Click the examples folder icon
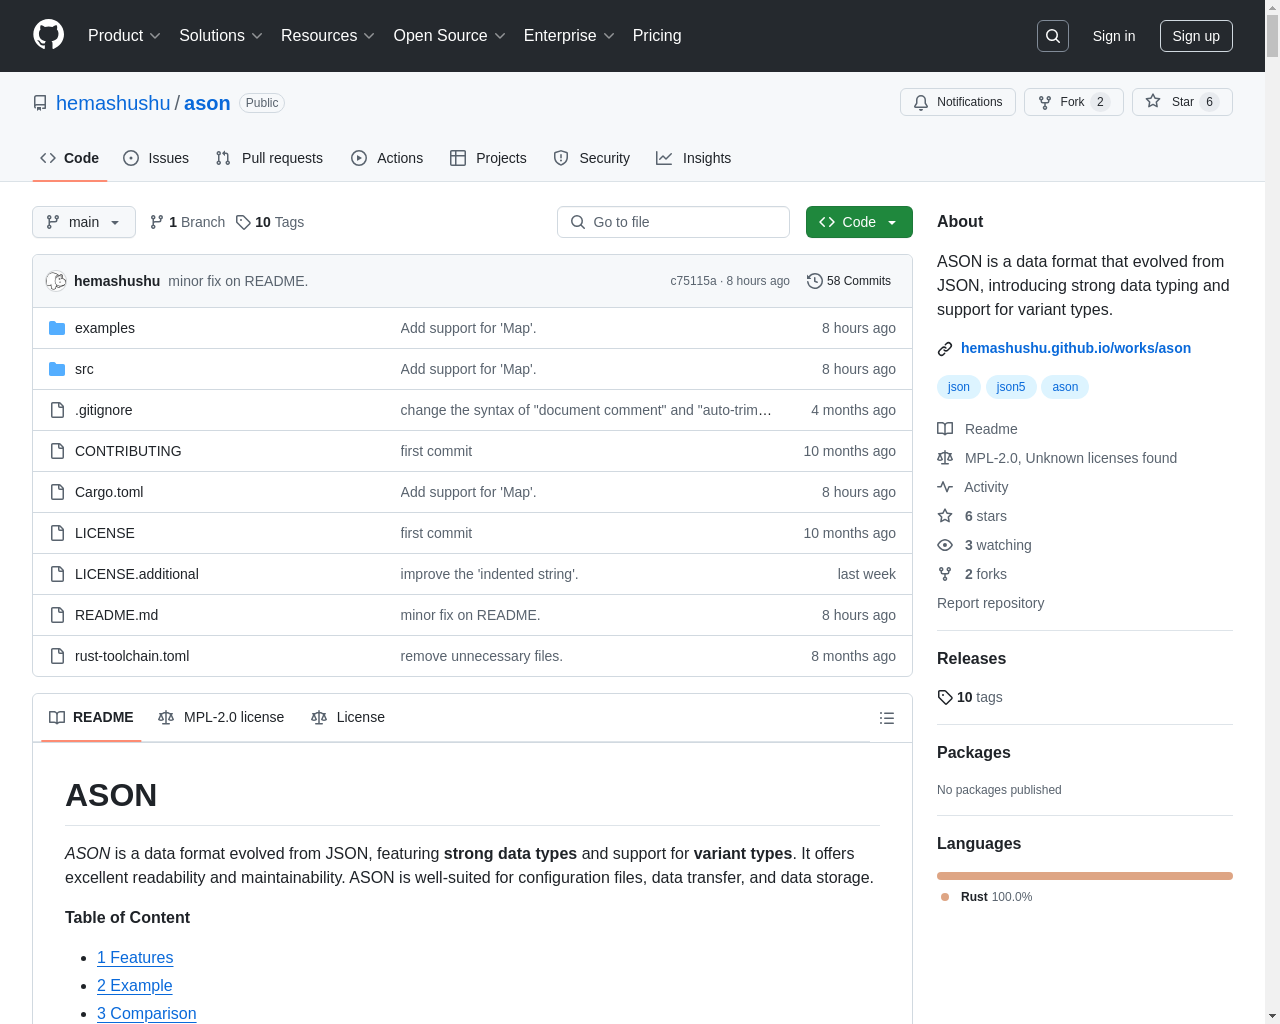Screen dimensions: 1280x1024 pos(57,328)
